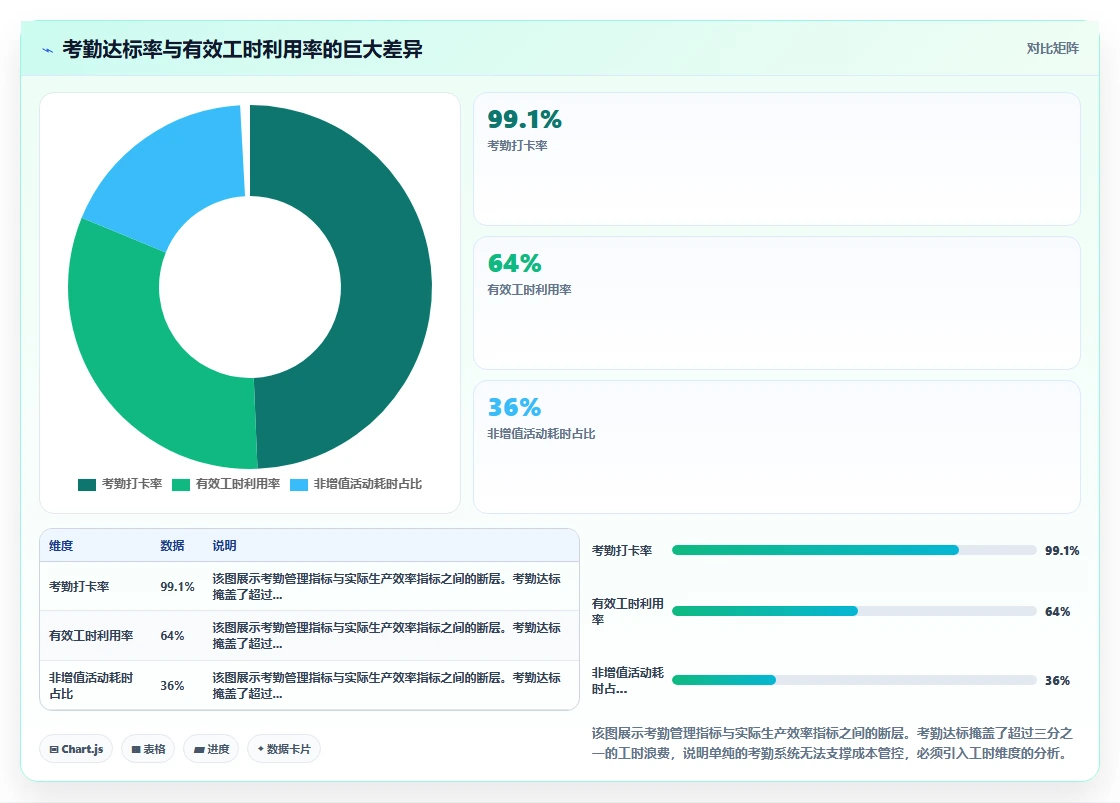Click the 99.1% value in table

click(177, 587)
